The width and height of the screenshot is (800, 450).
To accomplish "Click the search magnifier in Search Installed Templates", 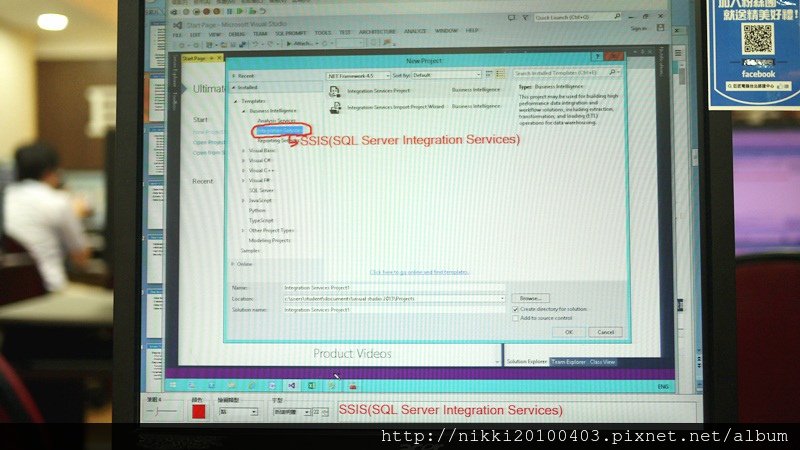I will (612, 72).
